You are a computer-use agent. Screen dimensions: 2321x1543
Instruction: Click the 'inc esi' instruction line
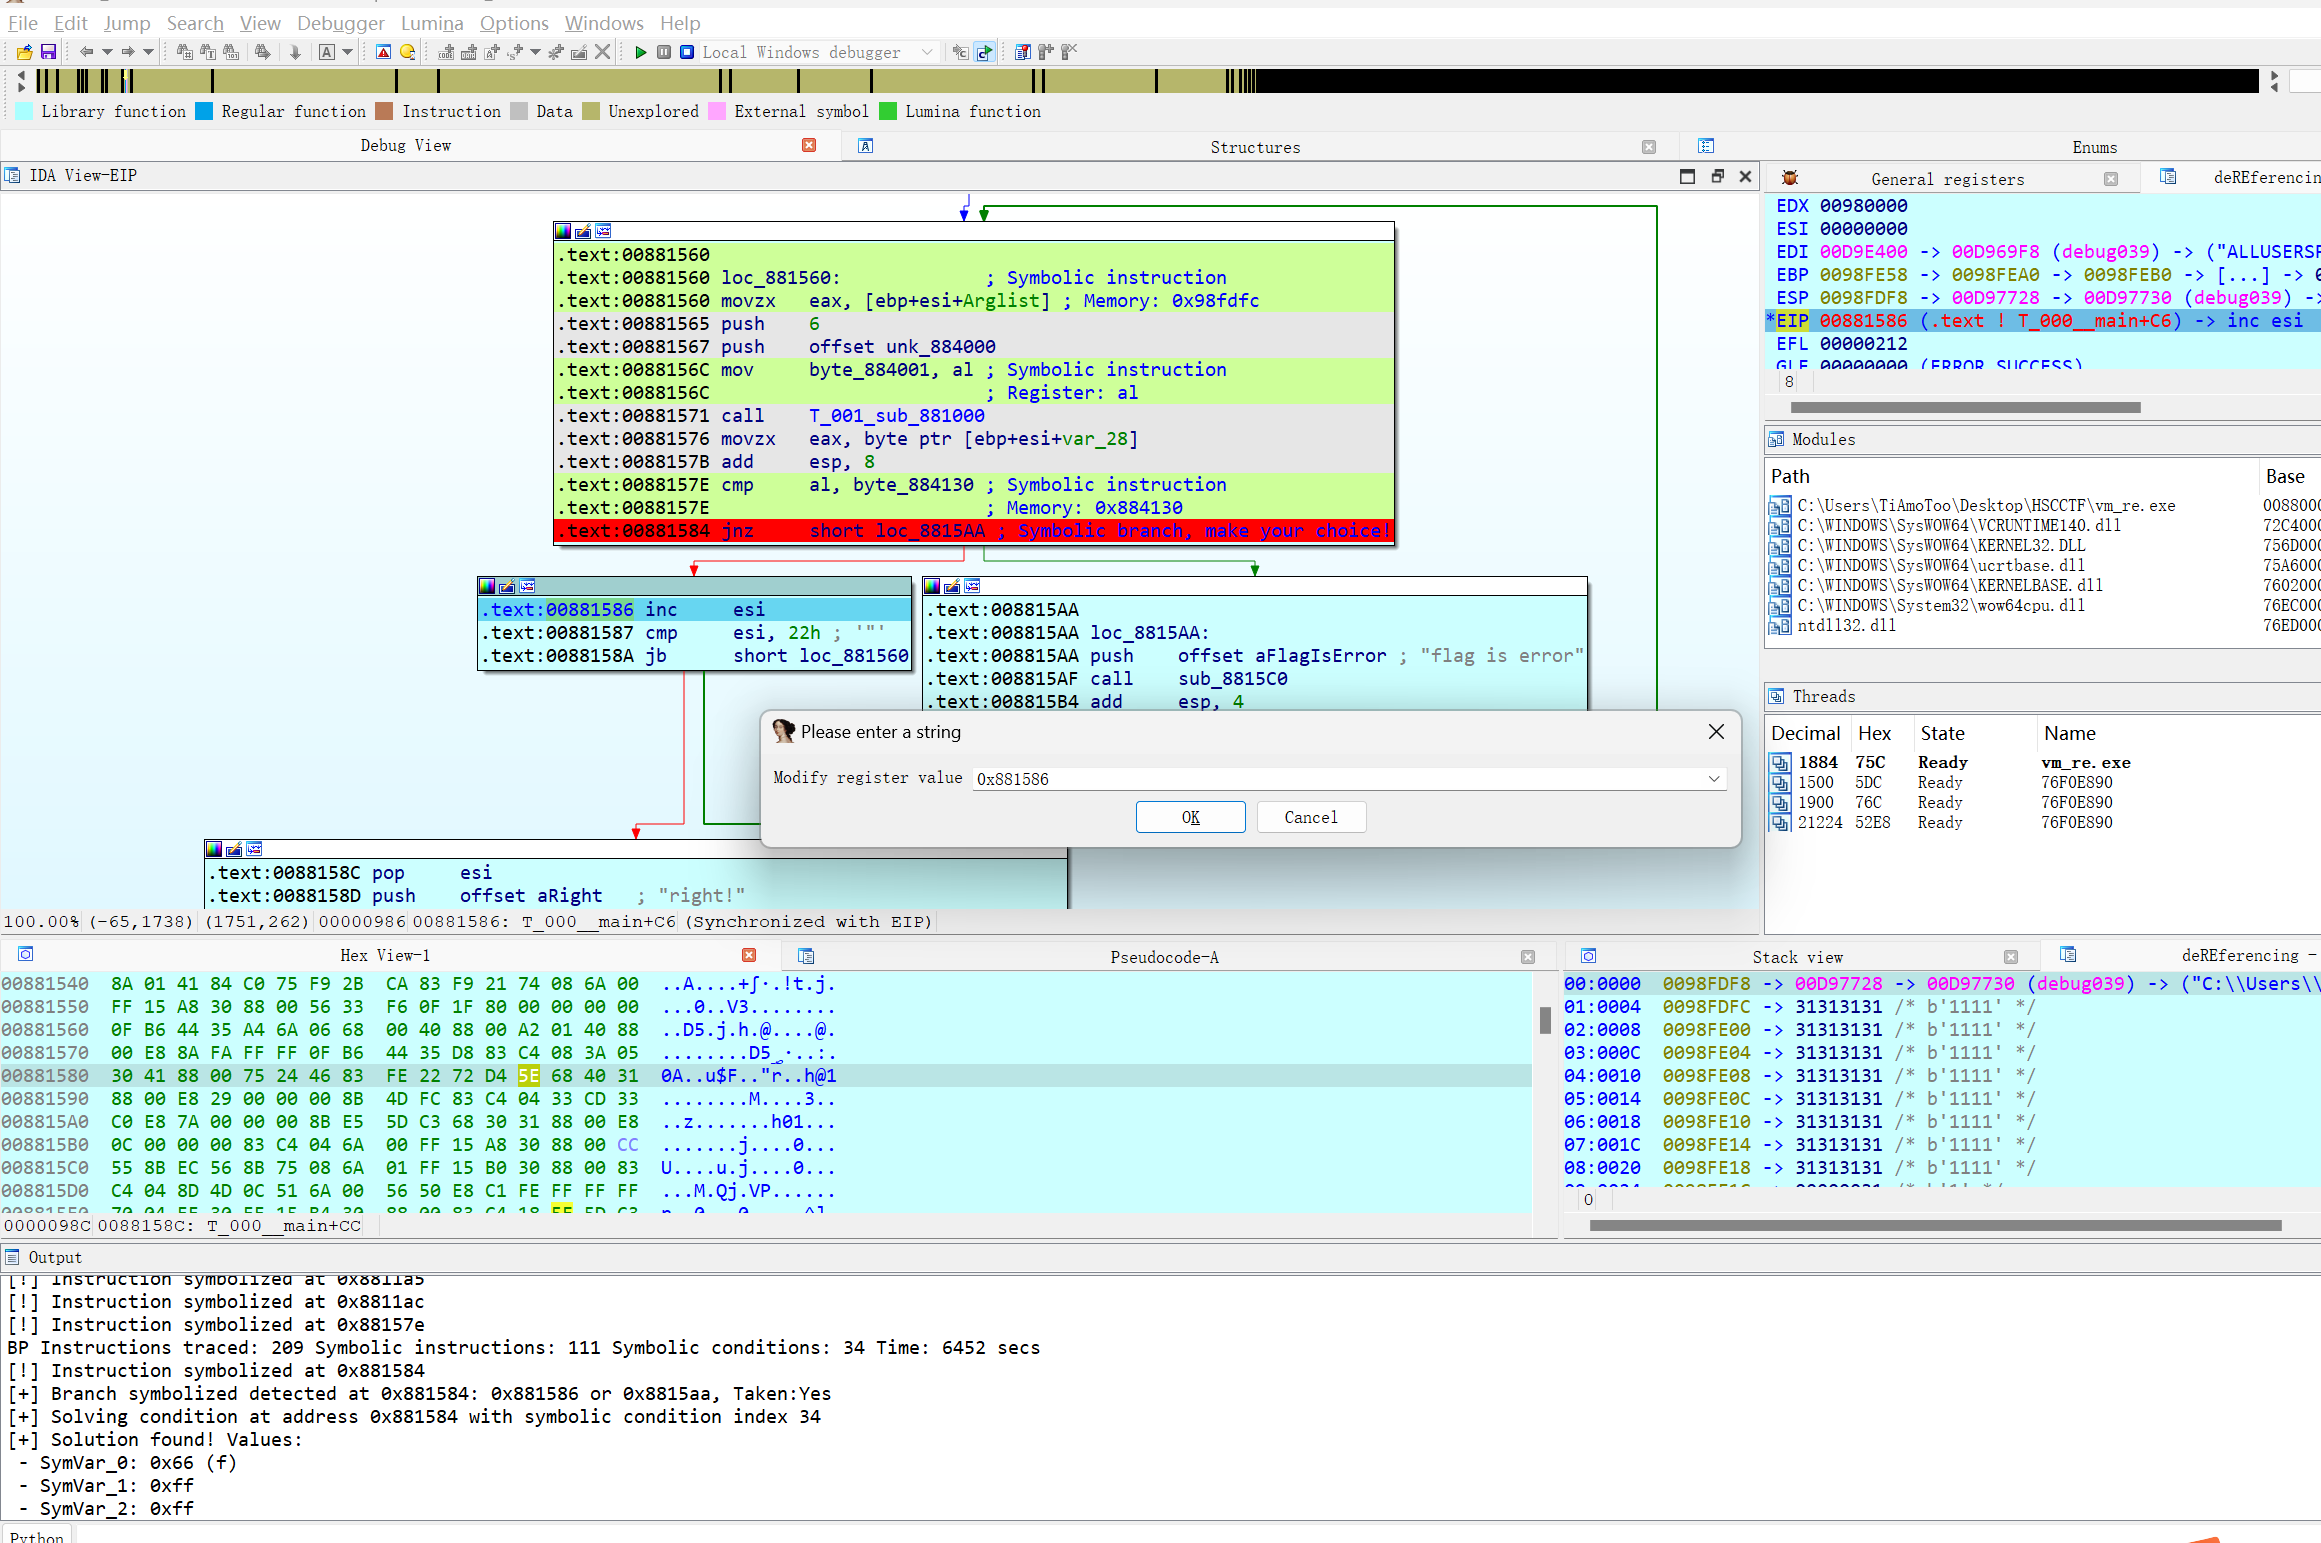pyautogui.click(x=694, y=609)
